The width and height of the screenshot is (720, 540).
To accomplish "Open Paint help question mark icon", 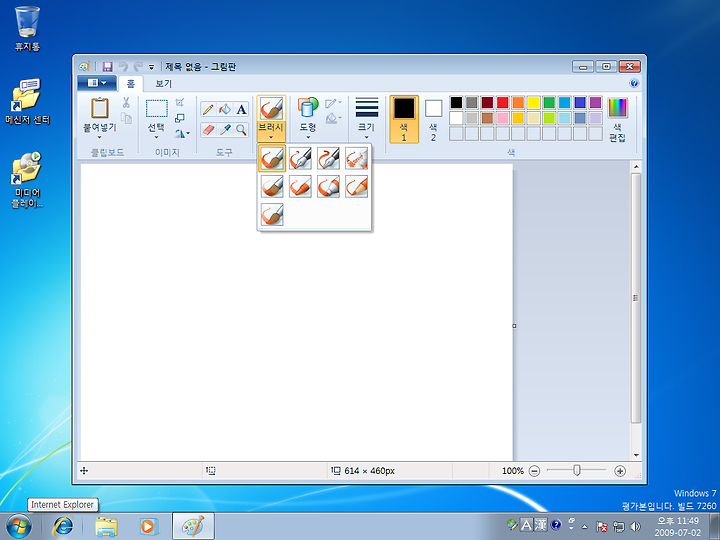I will 634,83.
